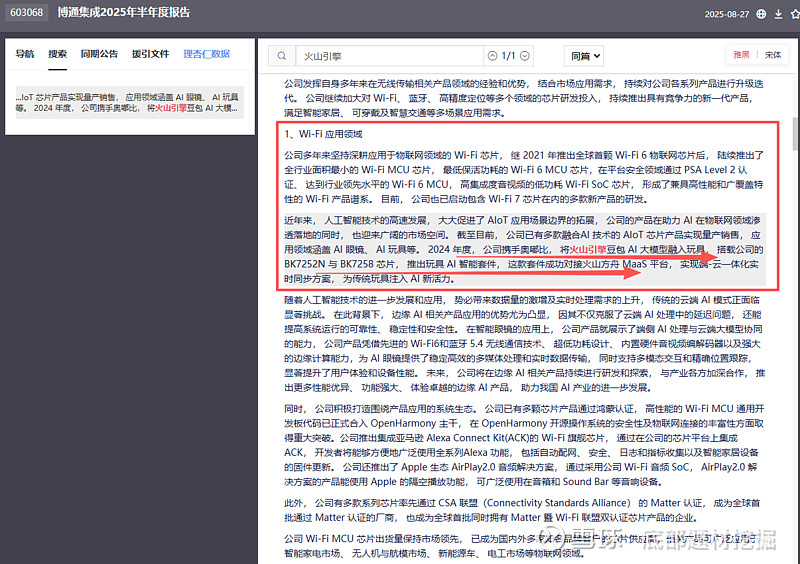Open the 导航 tab

pyautogui.click(x=24, y=54)
